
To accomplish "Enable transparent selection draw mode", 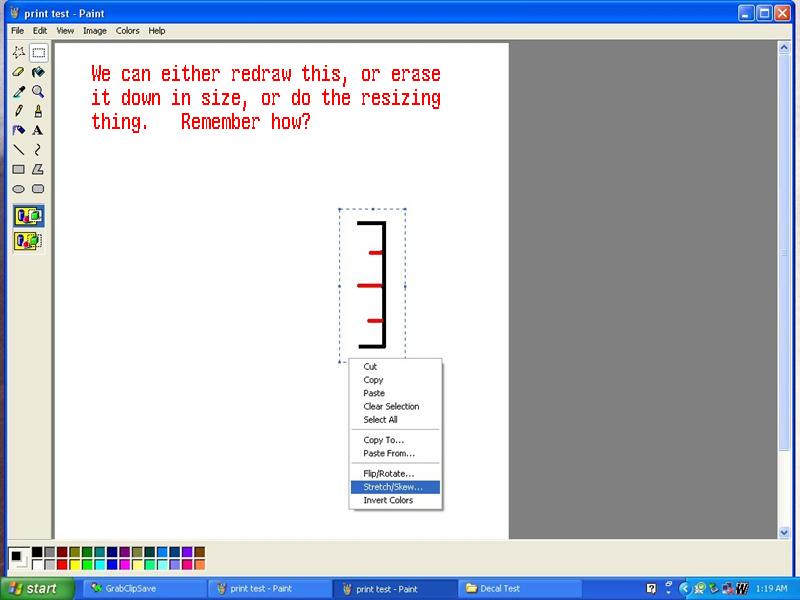I will (x=29, y=241).
